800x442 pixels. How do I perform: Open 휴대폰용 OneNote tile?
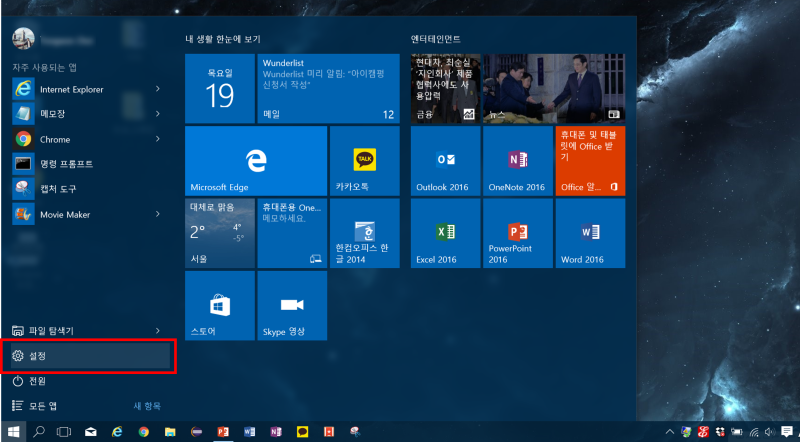[292, 234]
